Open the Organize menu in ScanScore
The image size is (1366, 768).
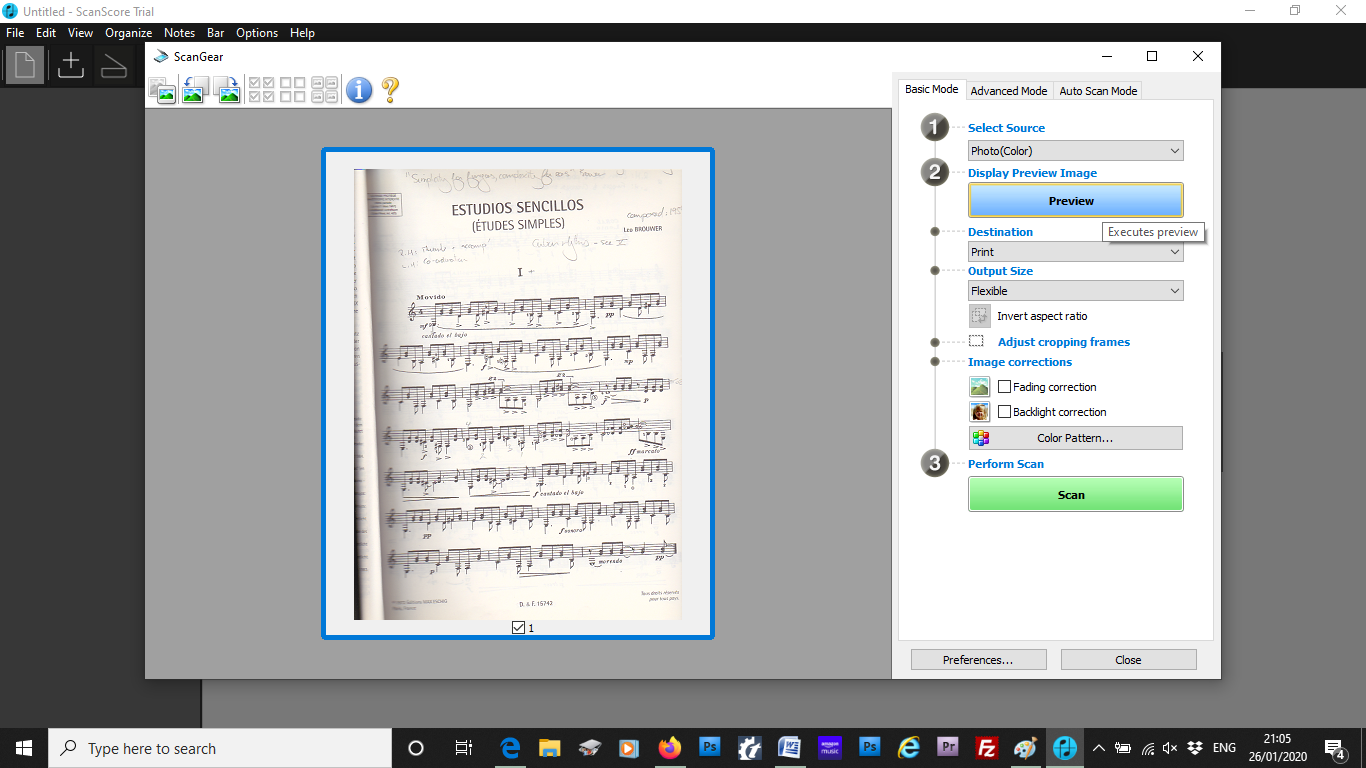[x=128, y=33]
